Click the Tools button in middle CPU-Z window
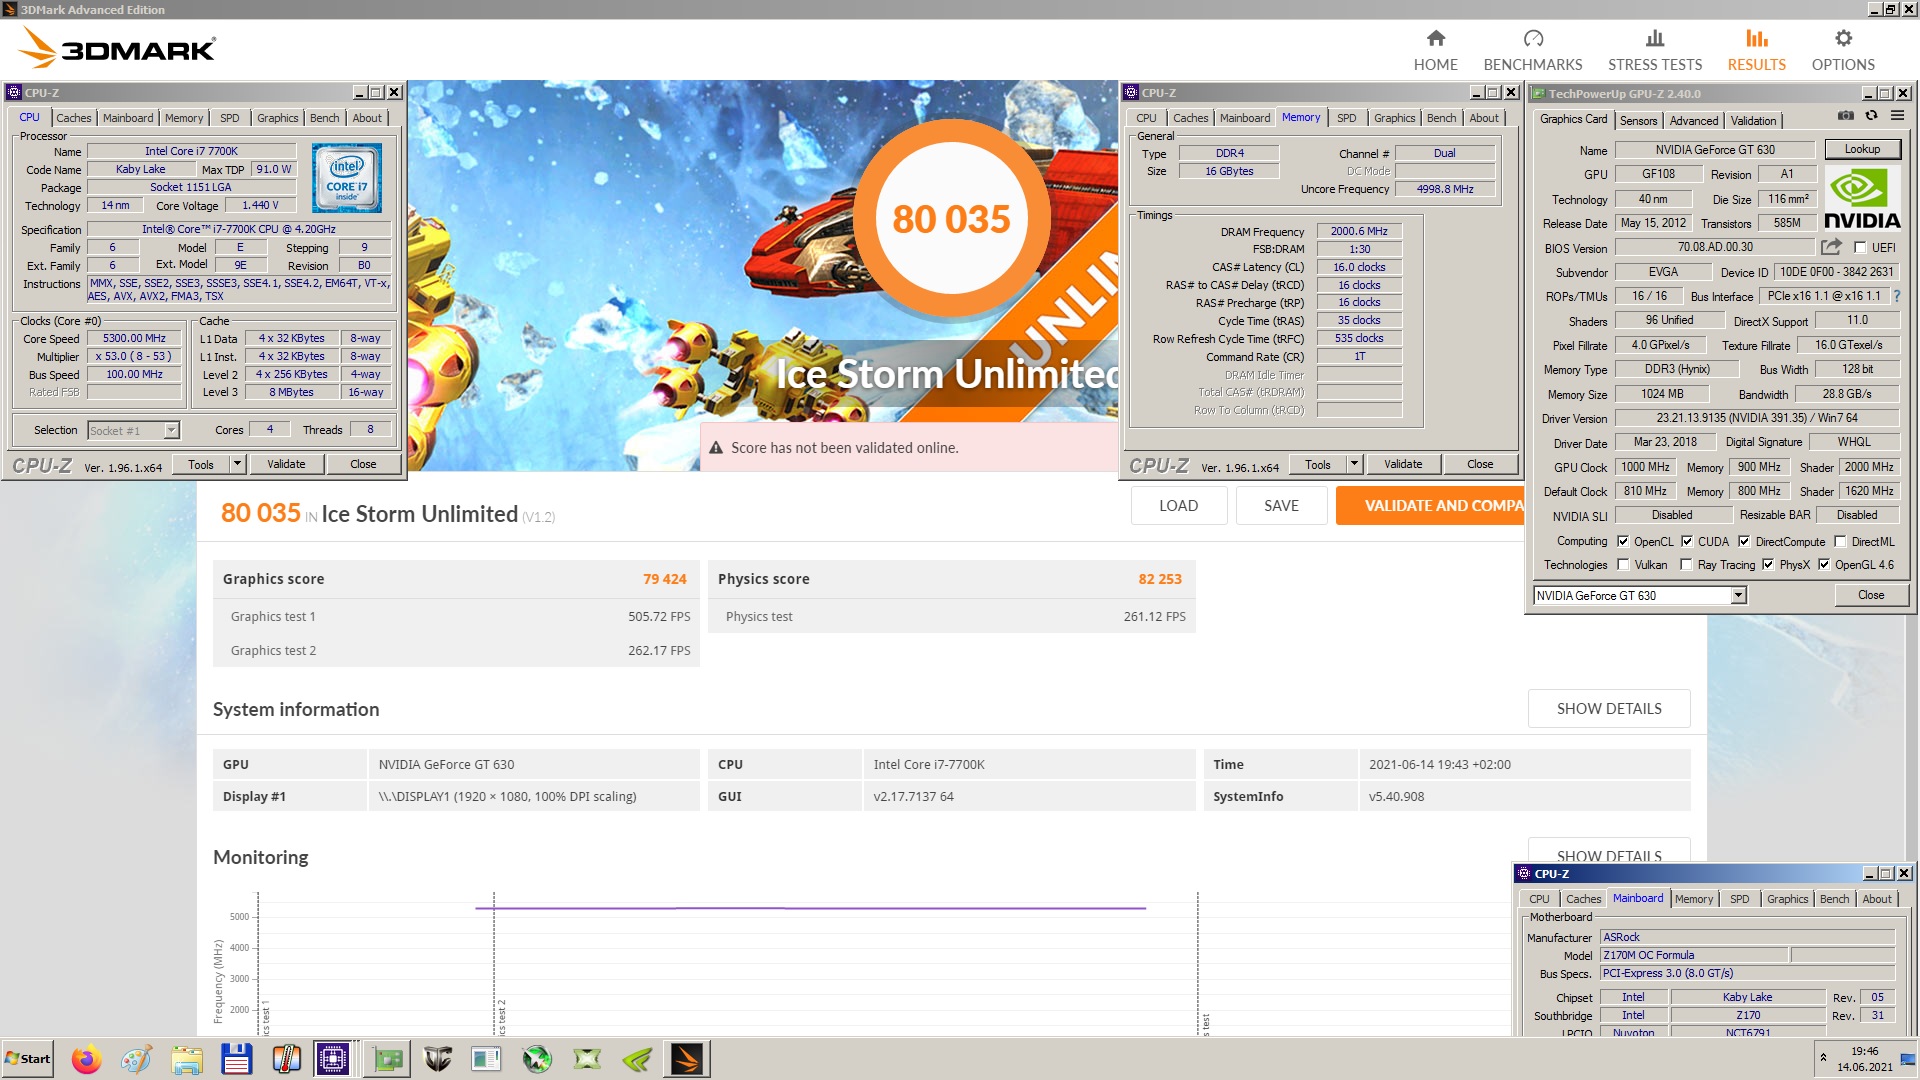1920x1080 pixels. point(1318,464)
